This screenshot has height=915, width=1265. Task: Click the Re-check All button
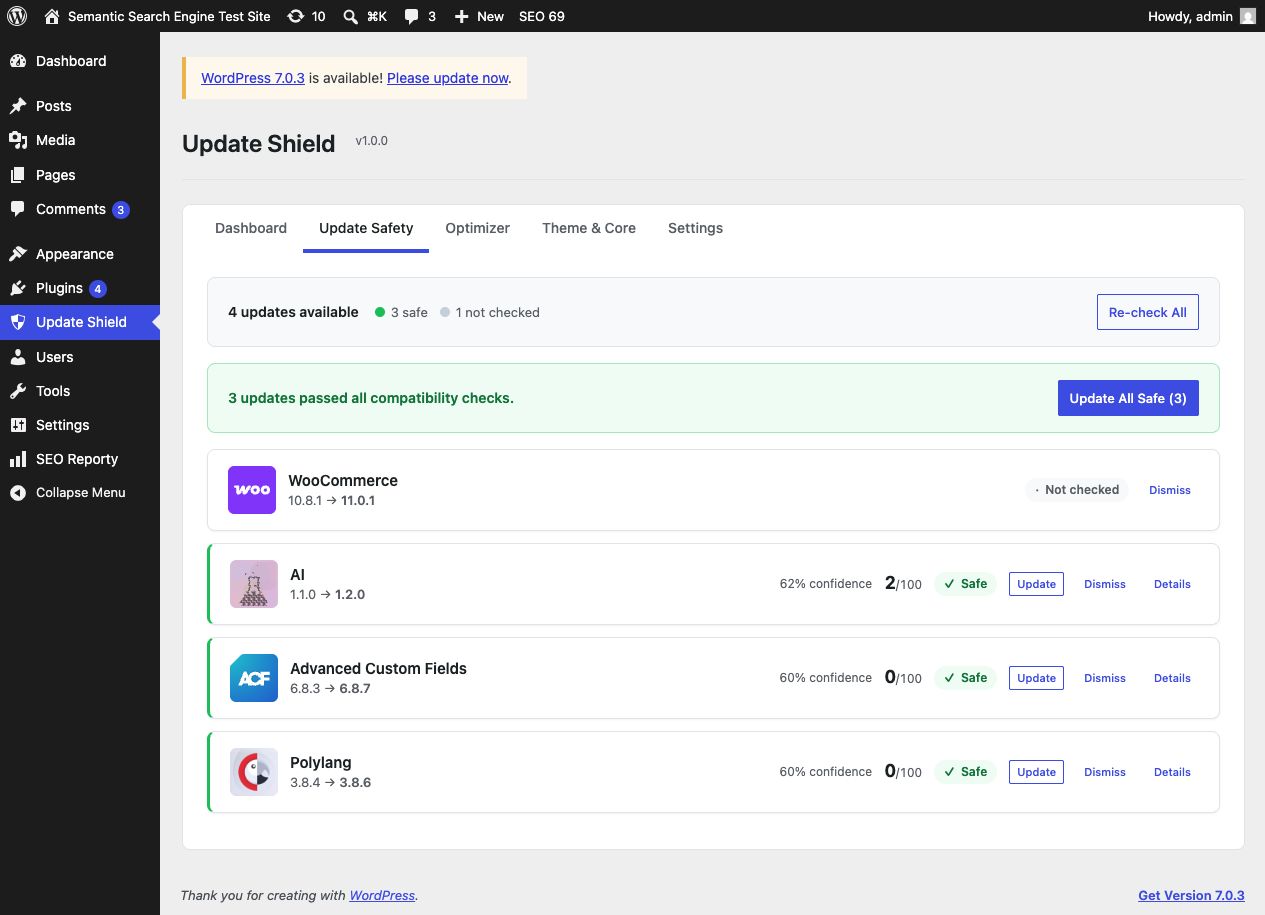pos(1148,312)
